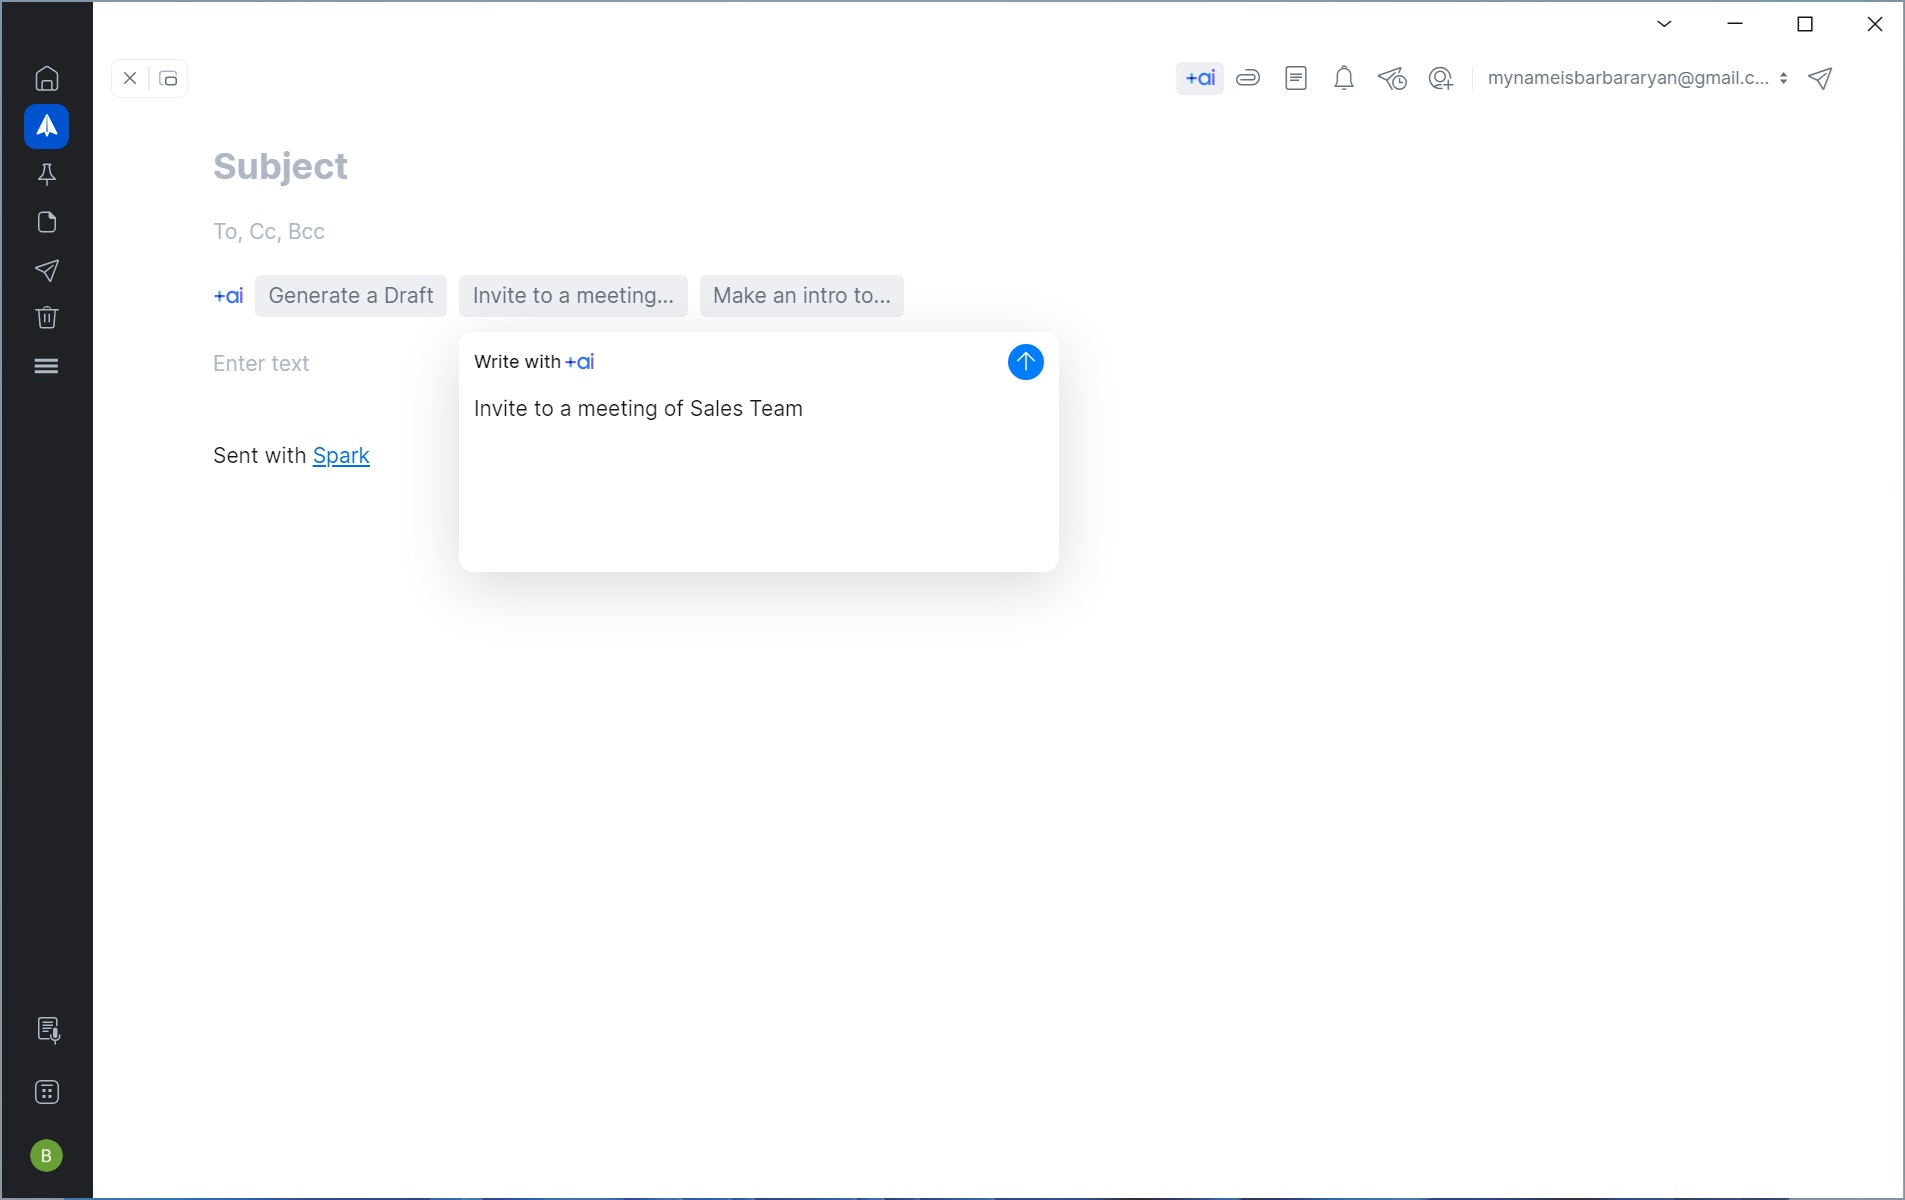Viewport: 1905px width, 1200px height.
Task: Select the Generate a Draft suggestion
Action: (x=350, y=296)
